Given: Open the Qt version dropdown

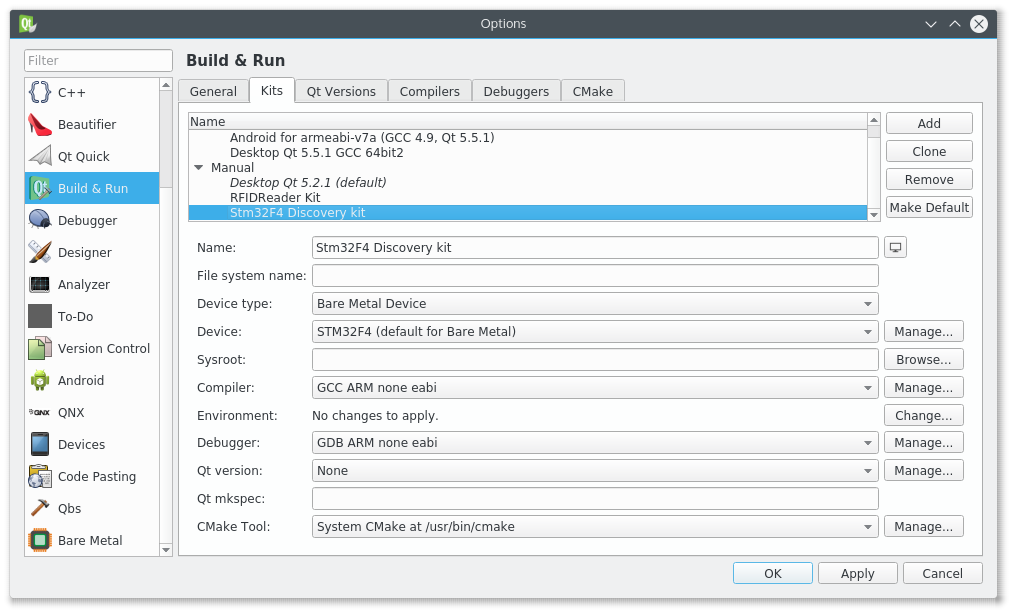Looking at the screenshot, I should click(595, 471).
